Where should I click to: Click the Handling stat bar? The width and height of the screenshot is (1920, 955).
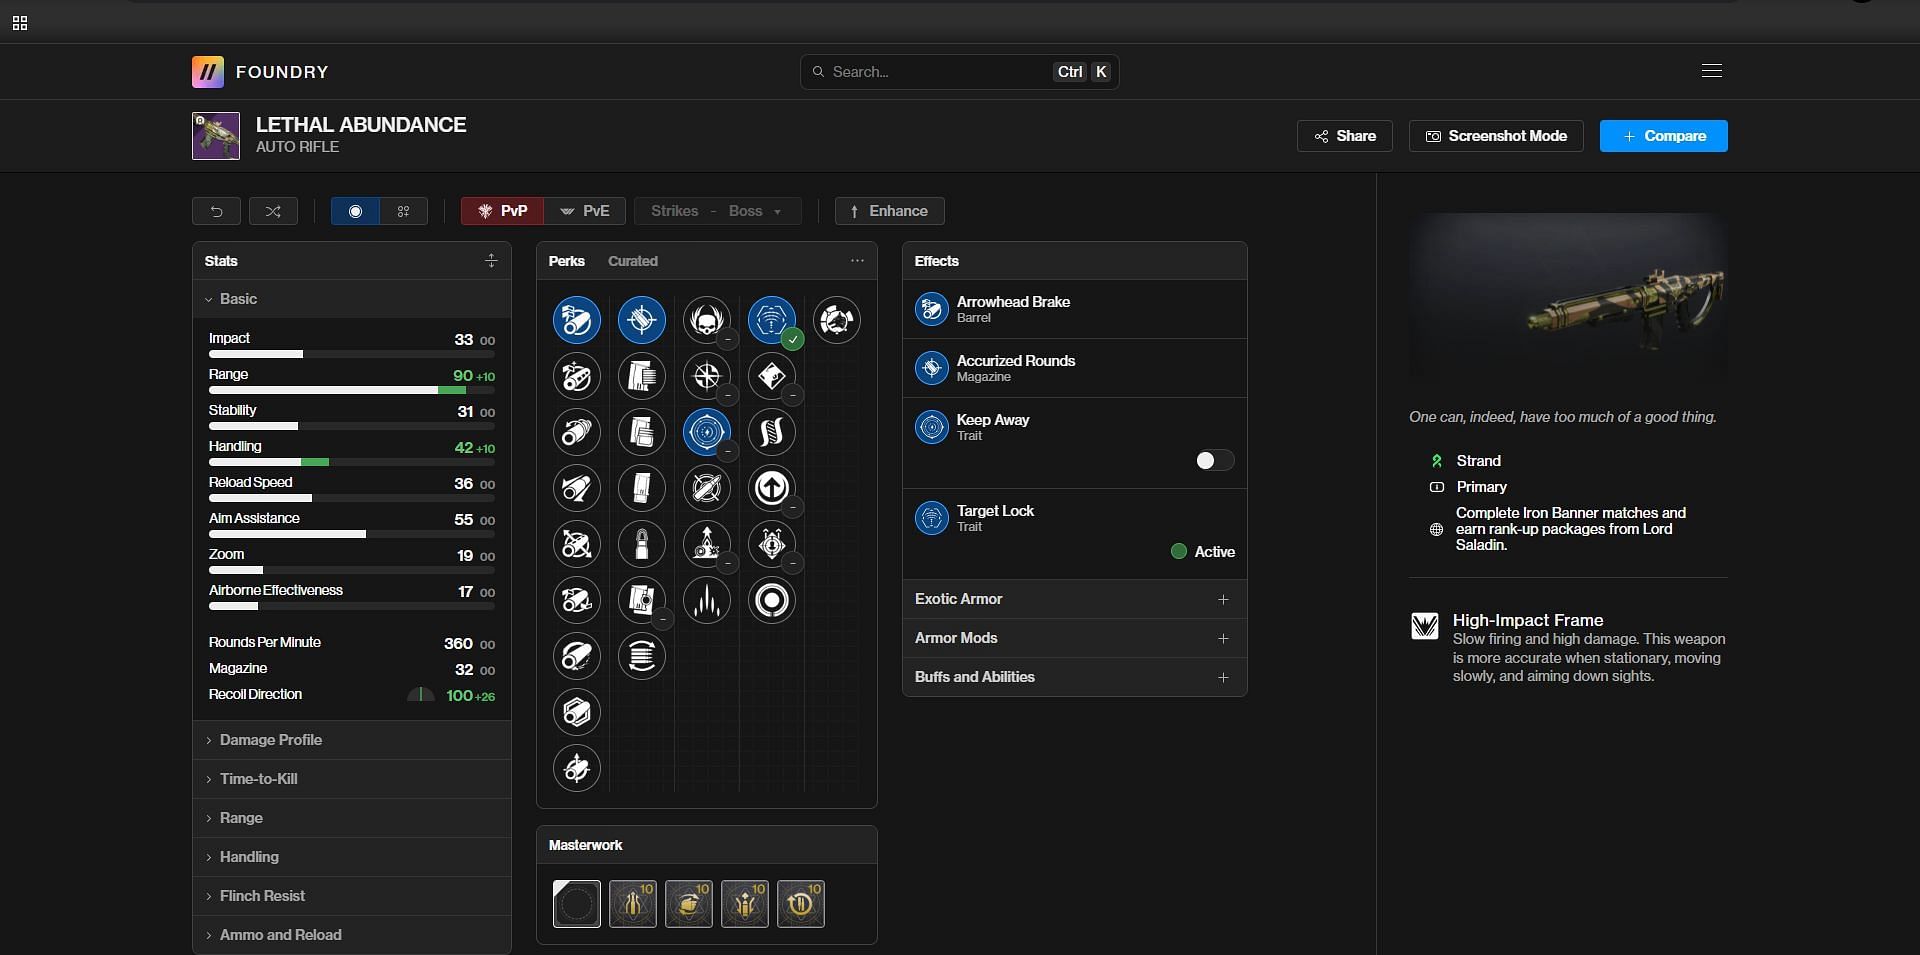tap(352, 462)
